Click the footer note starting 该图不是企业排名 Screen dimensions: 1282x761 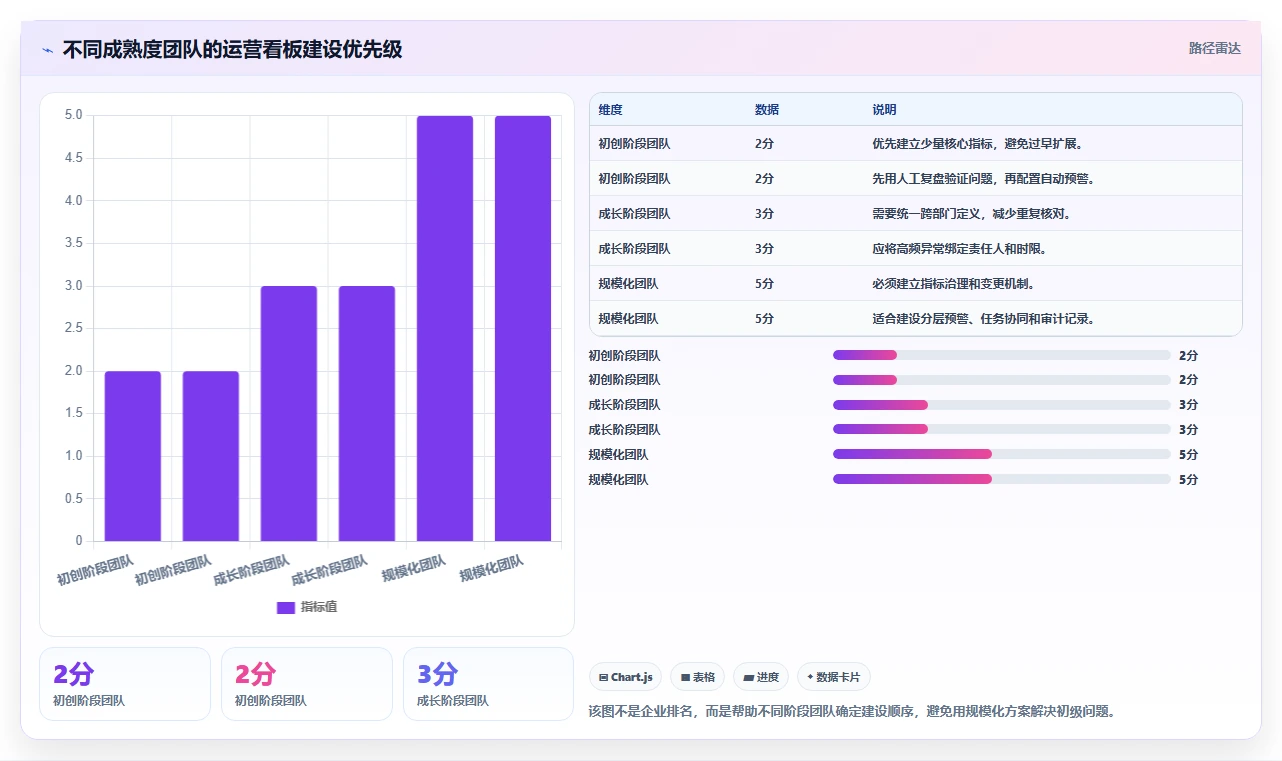point(852,711)
